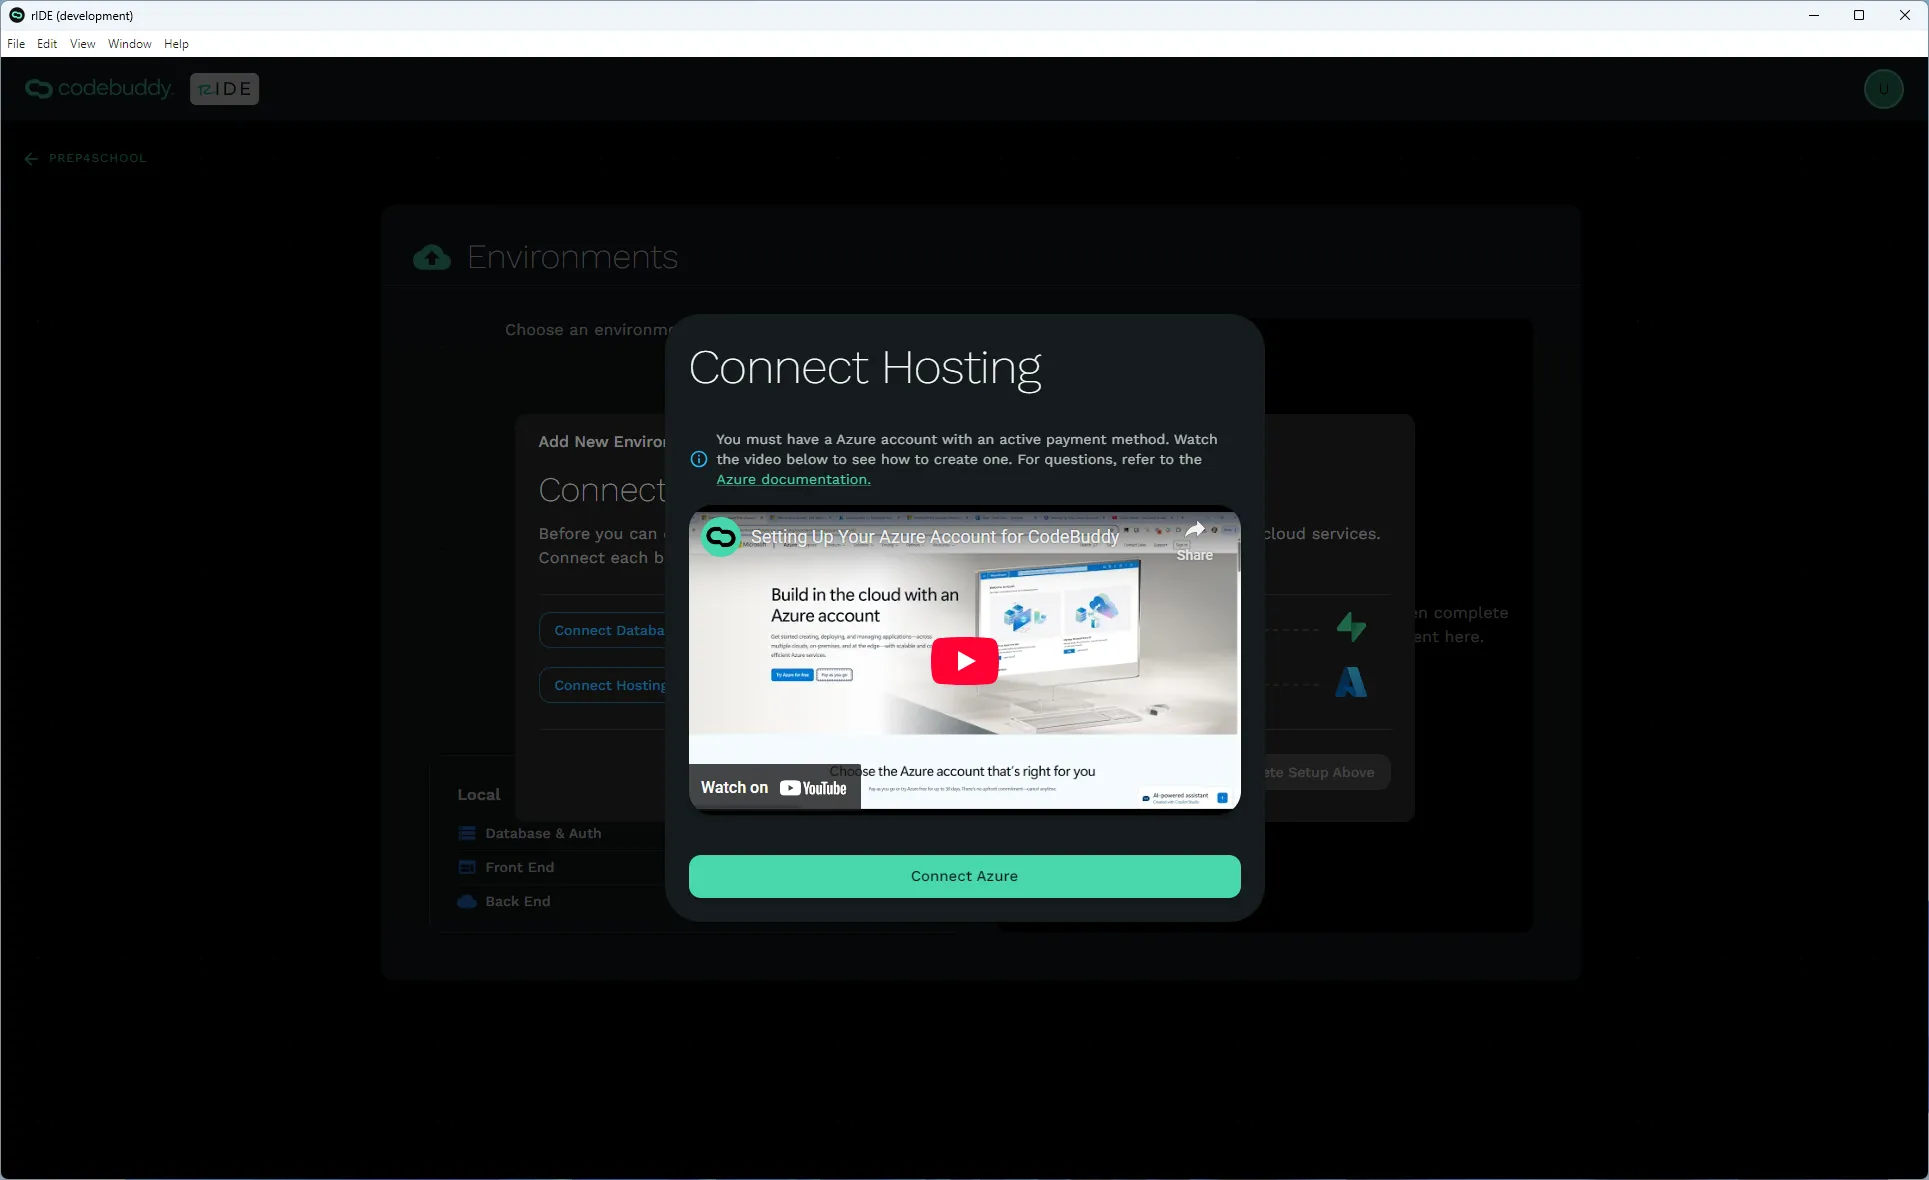Go back via PREP4SCHOOL arrow icon
This screenshot has width=1929, height=1180.
click(31, 158)
